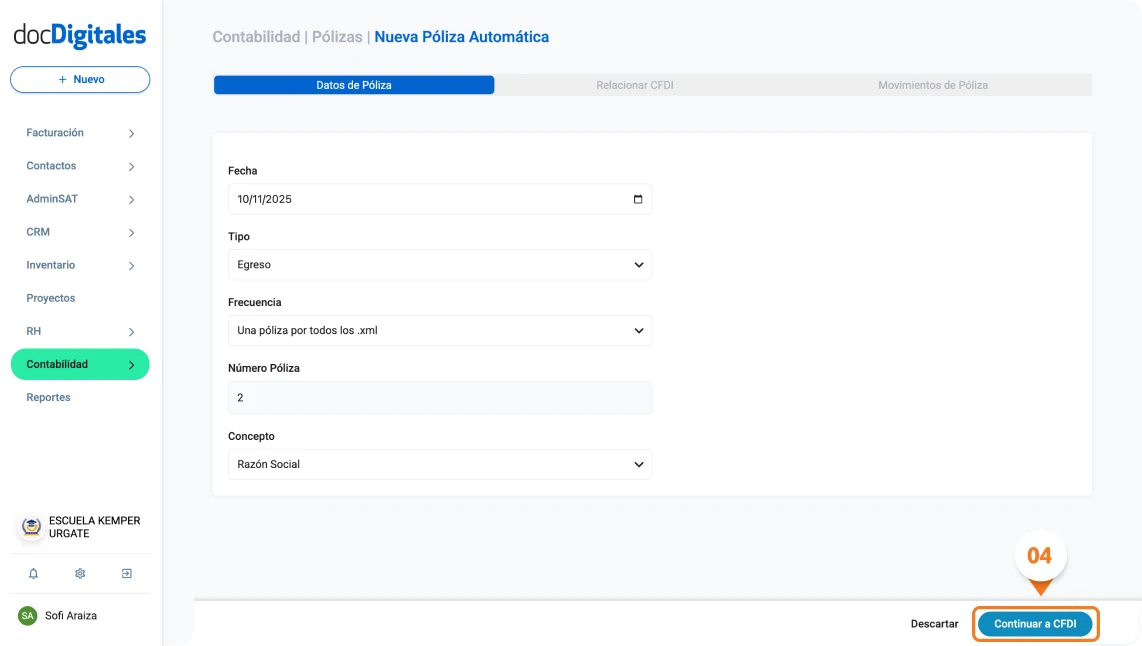Switch to the Relacionar CFDI tab
Image resolution: width=1142 pixels, height=646 pixels.
pos(634,85)
